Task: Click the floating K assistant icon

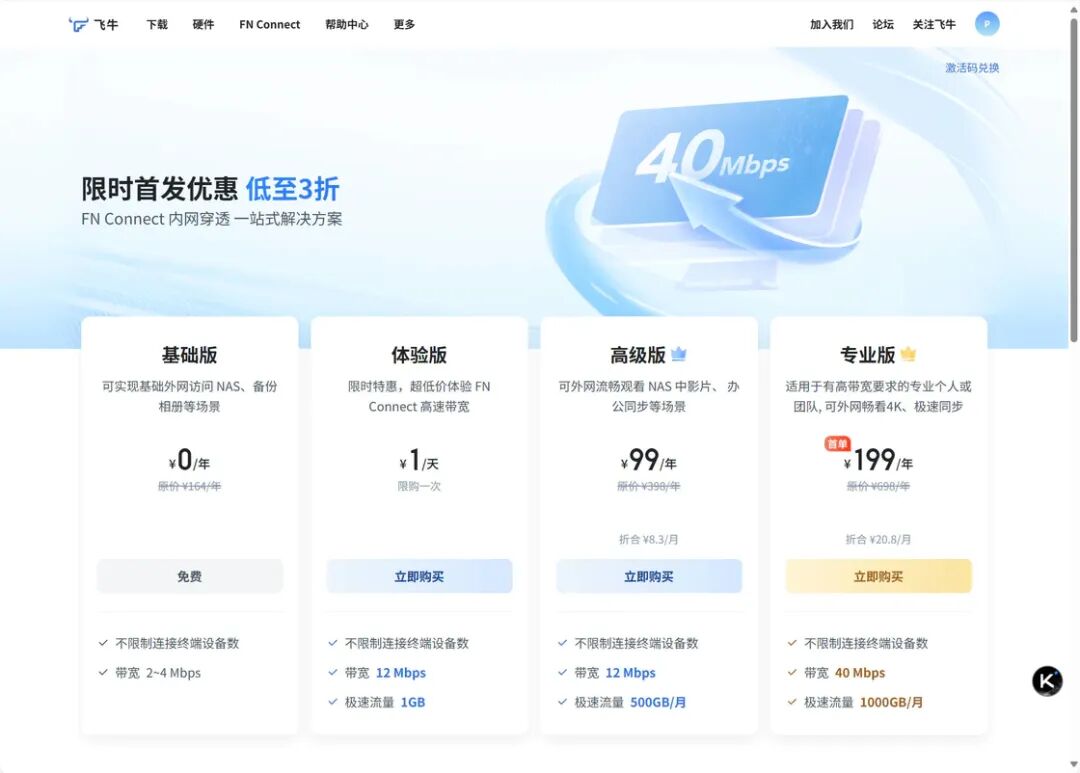Action: point(1046,681)
